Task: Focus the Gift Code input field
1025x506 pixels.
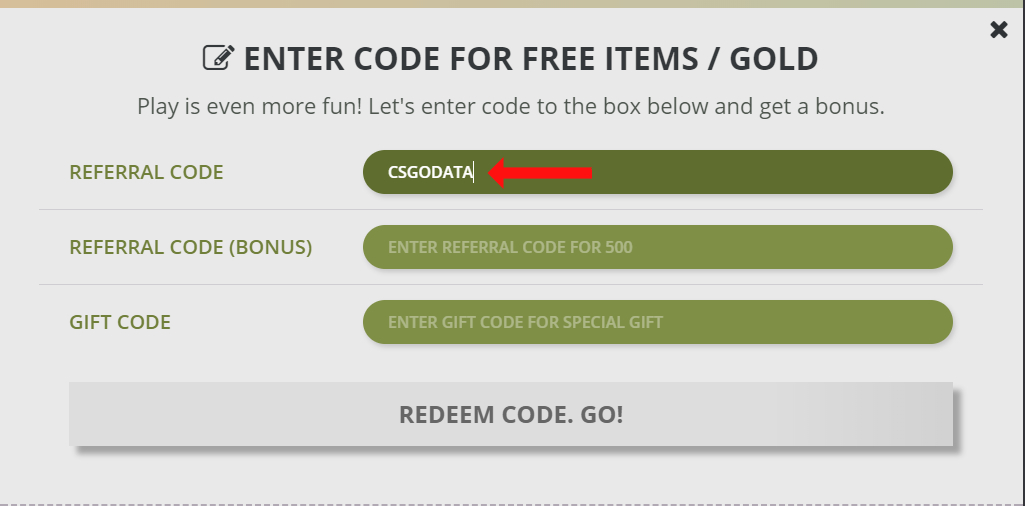Action: [657, 322]
